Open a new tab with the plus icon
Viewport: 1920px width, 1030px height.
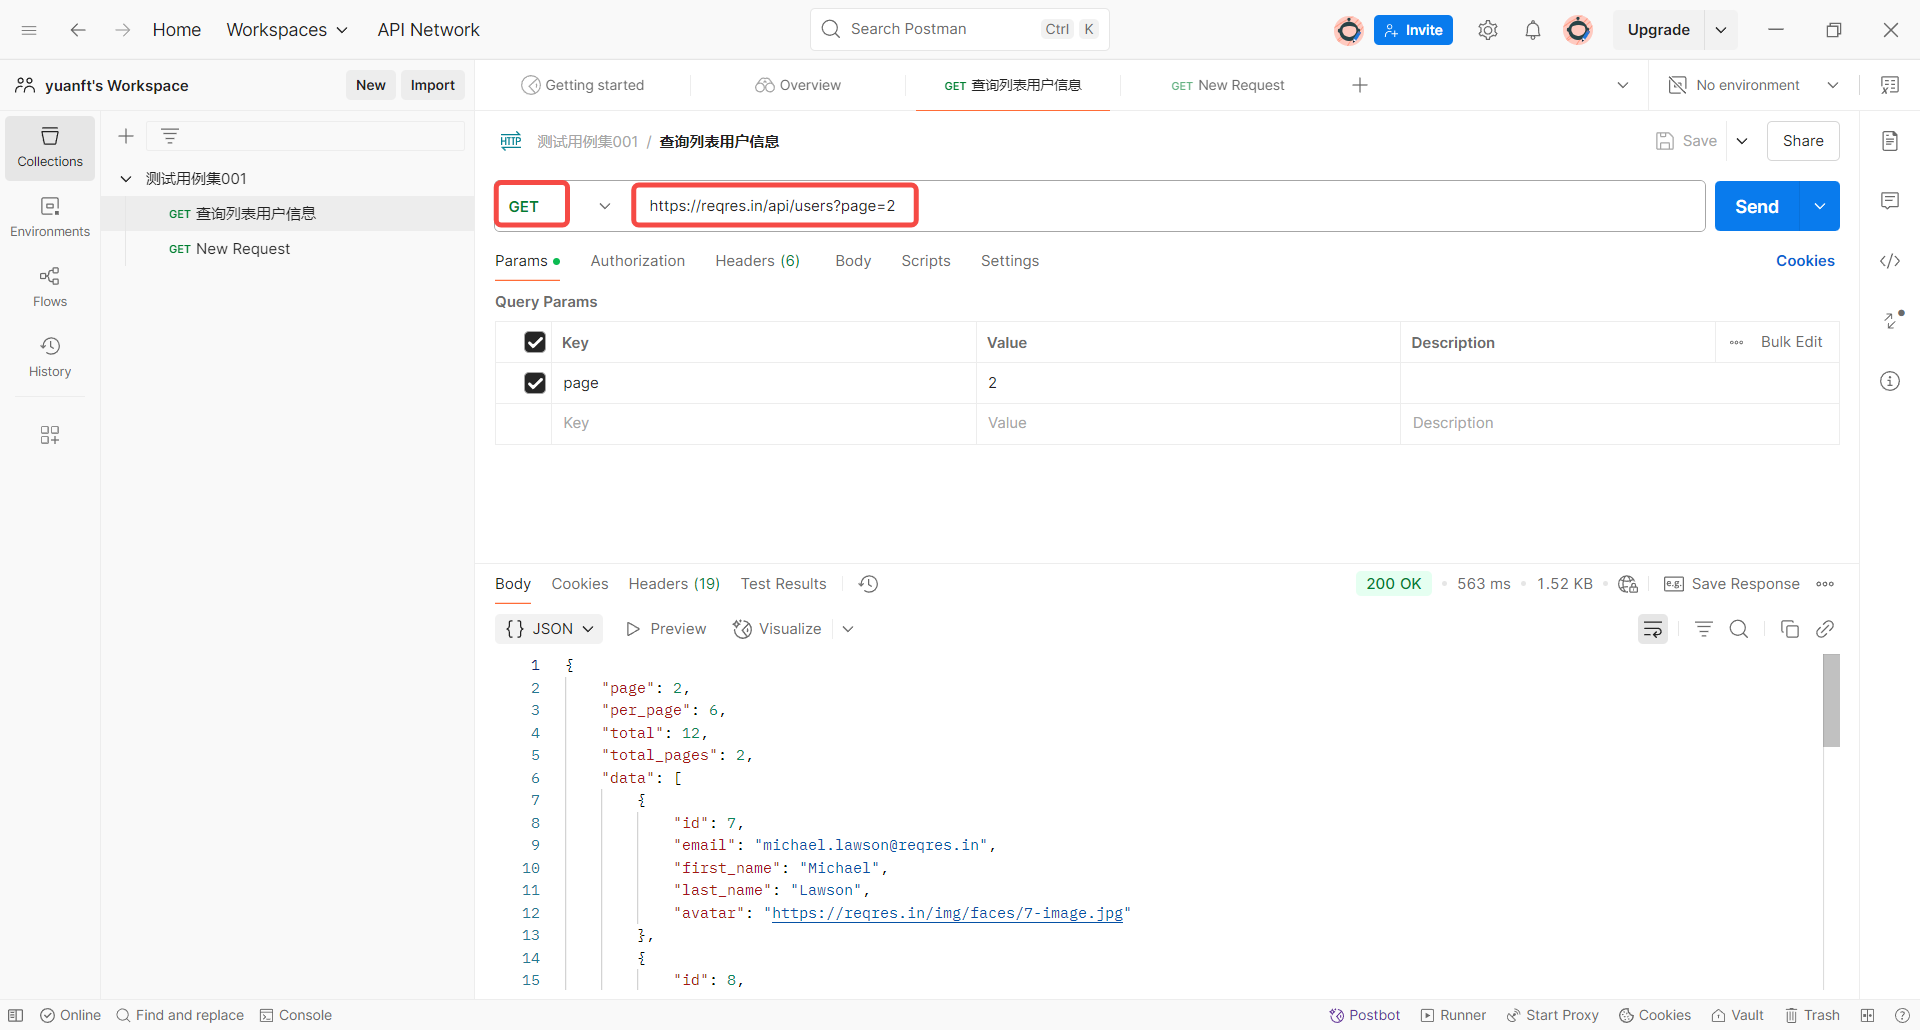(1360, 85)
